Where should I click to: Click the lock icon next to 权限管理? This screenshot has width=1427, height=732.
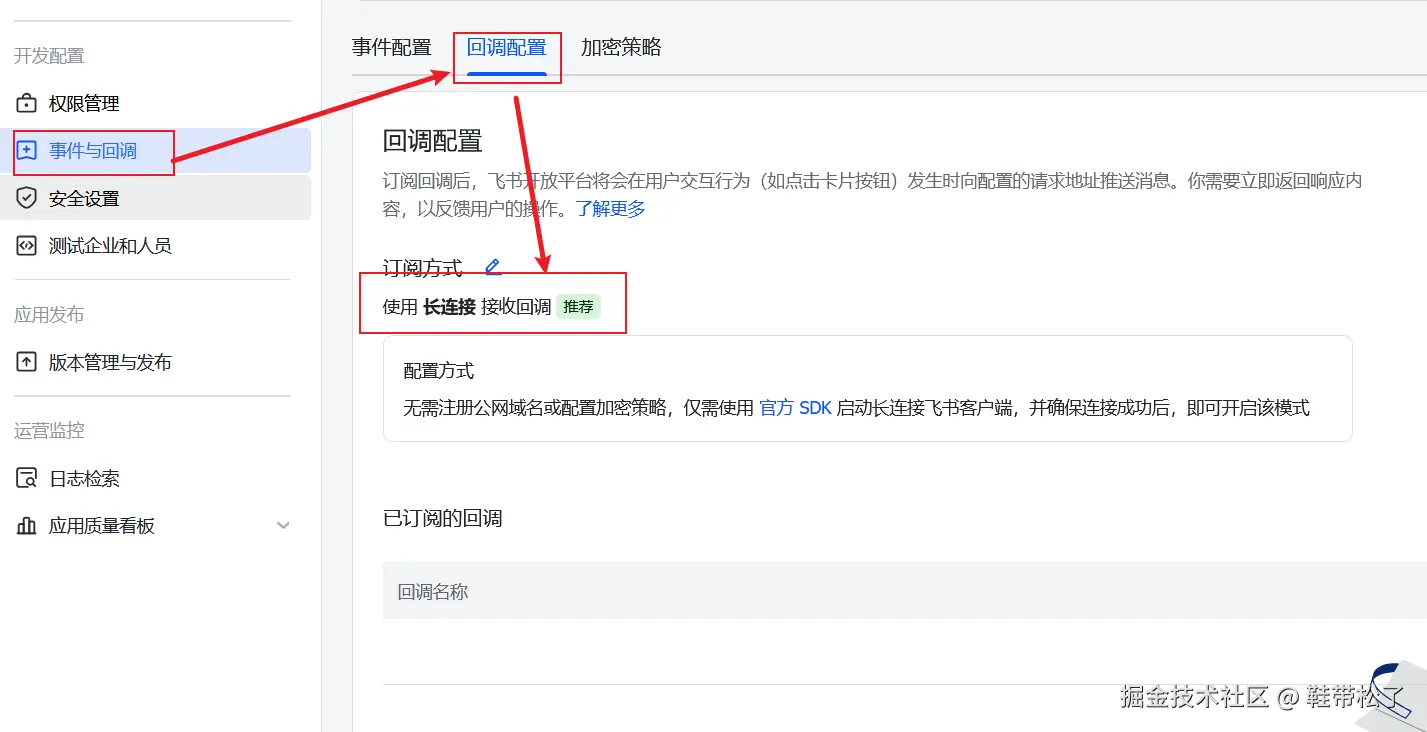pyautogui.click(x=26, y=103)
